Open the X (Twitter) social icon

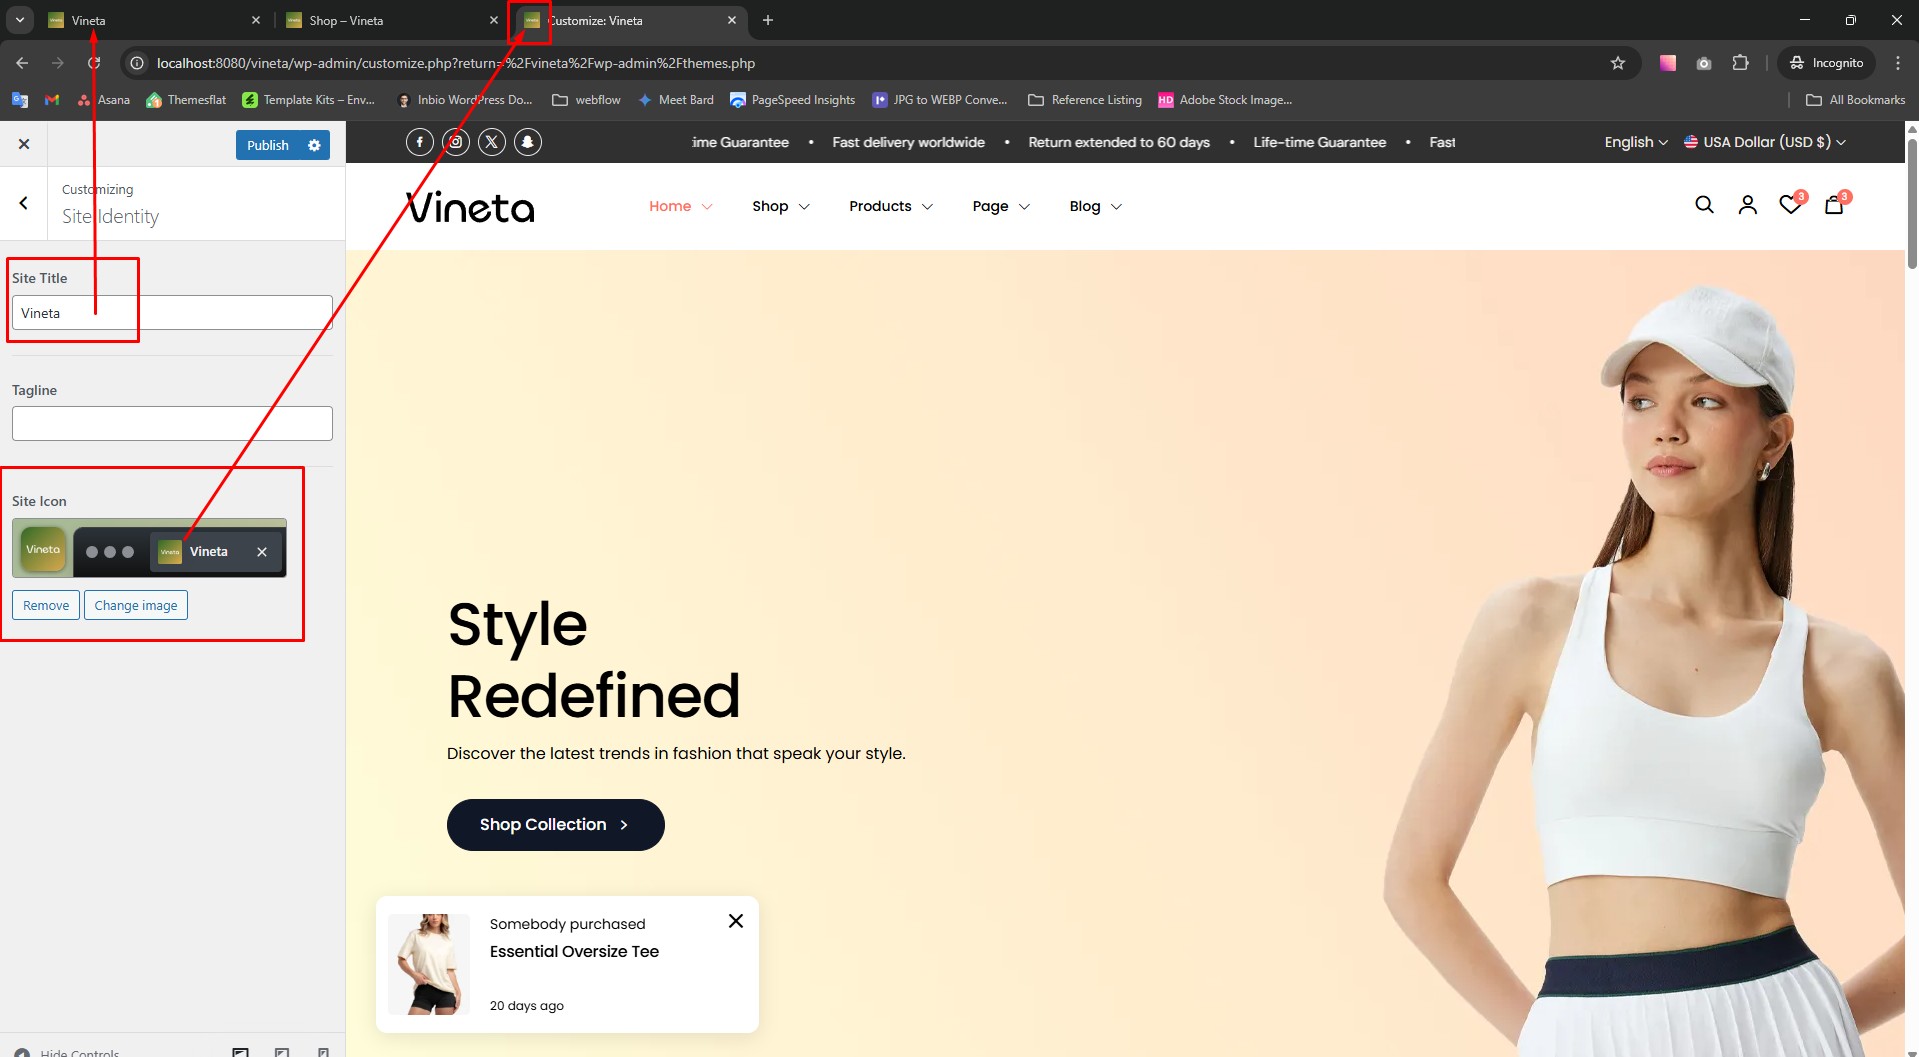coord(492,142)
